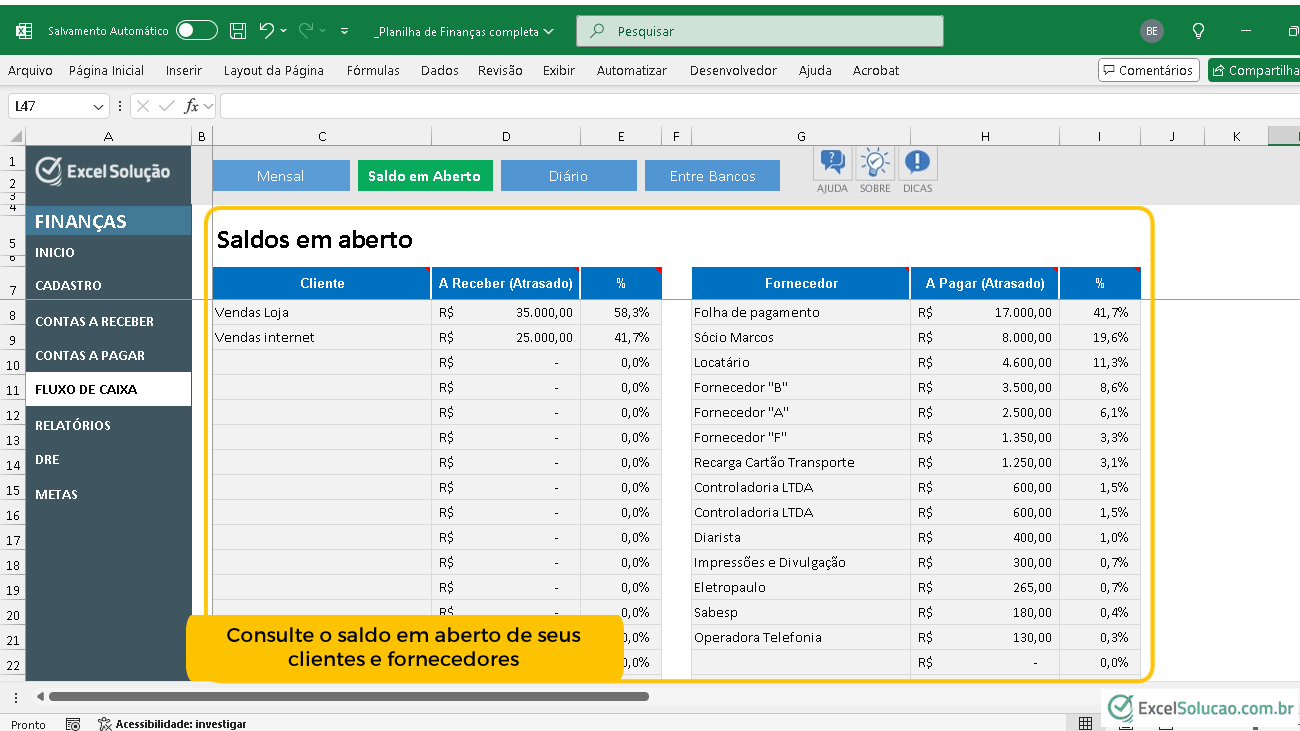Viewport: 1300px width, 731px height.
Task: Click the left scroll arrow of horizontal scrollbar
Action: 40,696
